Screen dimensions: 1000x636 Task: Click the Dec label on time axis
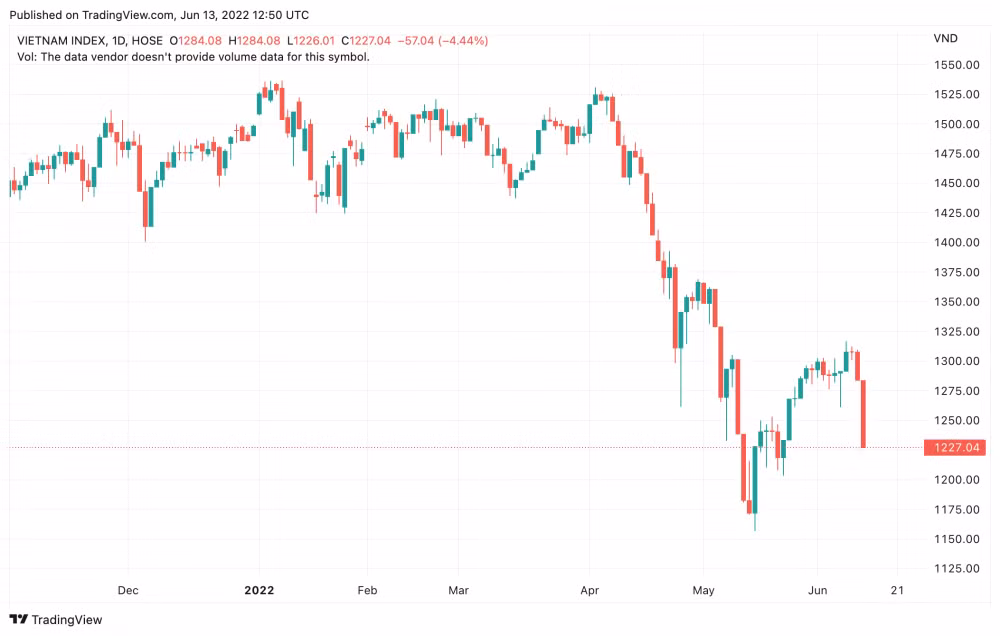[128, 590]
